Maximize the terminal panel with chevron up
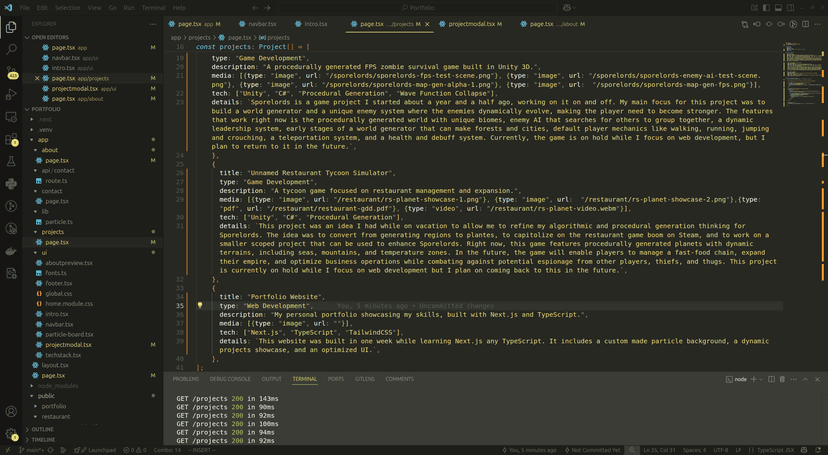 coord(805,380)
